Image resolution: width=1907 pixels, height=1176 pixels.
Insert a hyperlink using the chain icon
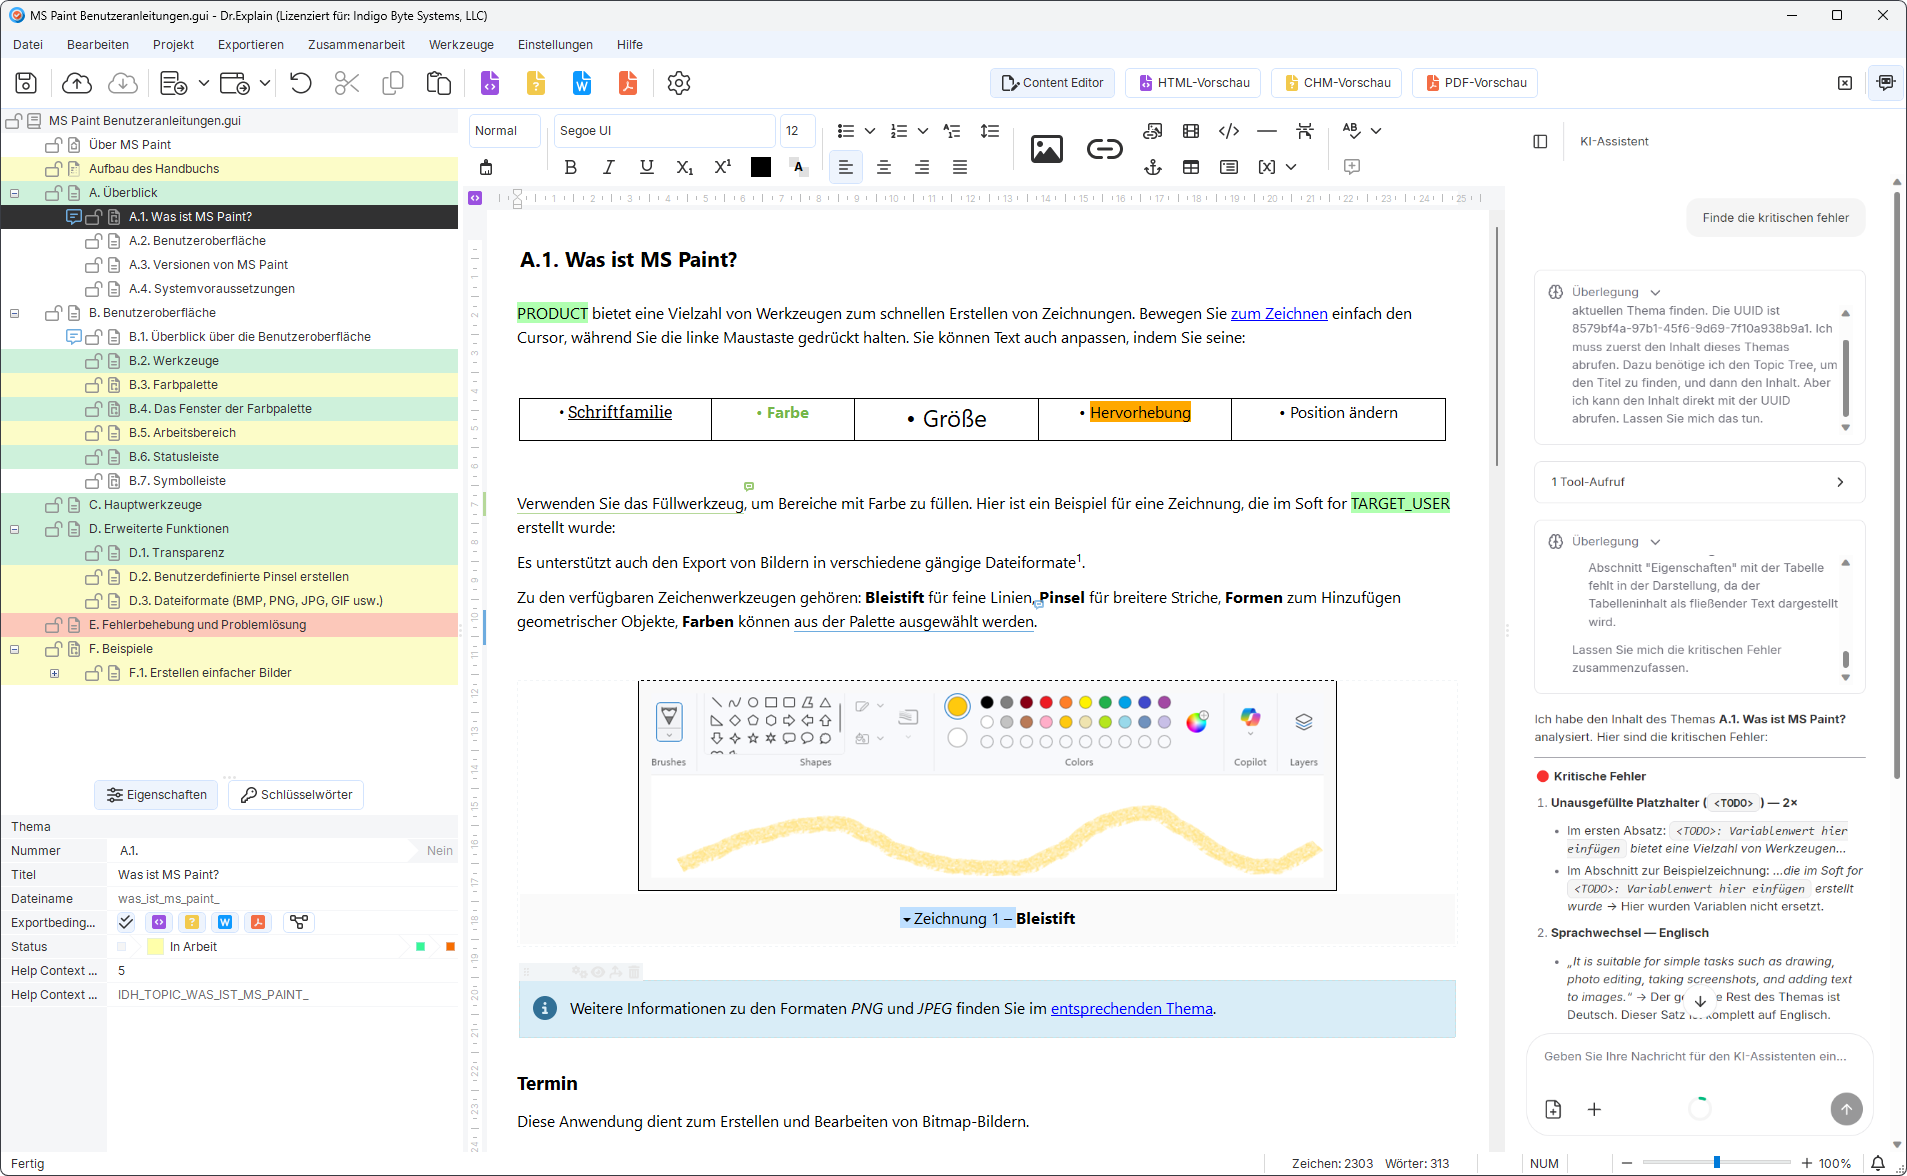tap(1105, 149)
